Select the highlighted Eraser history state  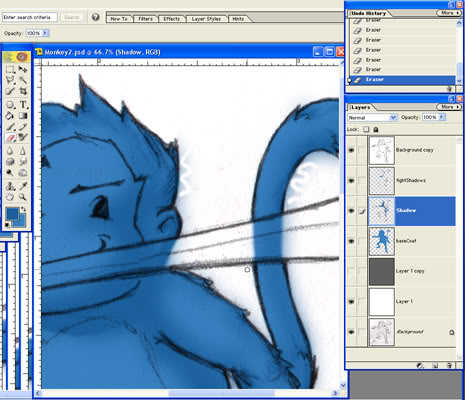402,80
